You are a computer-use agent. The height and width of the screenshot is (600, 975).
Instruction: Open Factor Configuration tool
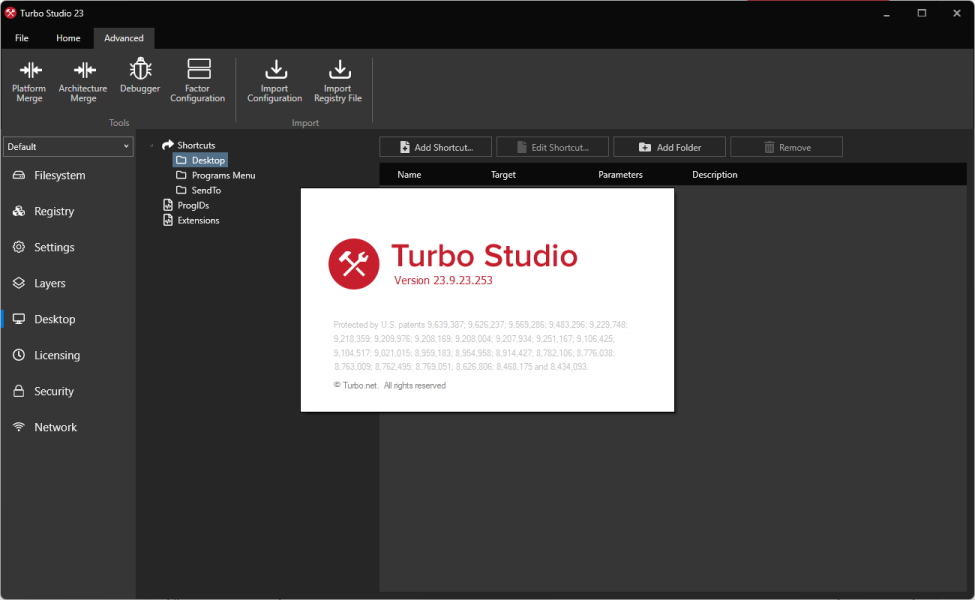pyautogui.click(x=198, y=81)
